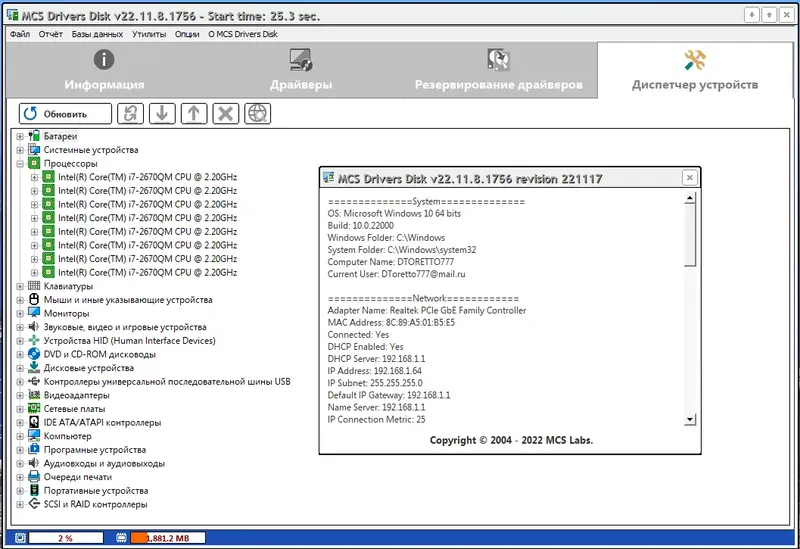Click the Процессоры chip icon

(x=34, y=163)
